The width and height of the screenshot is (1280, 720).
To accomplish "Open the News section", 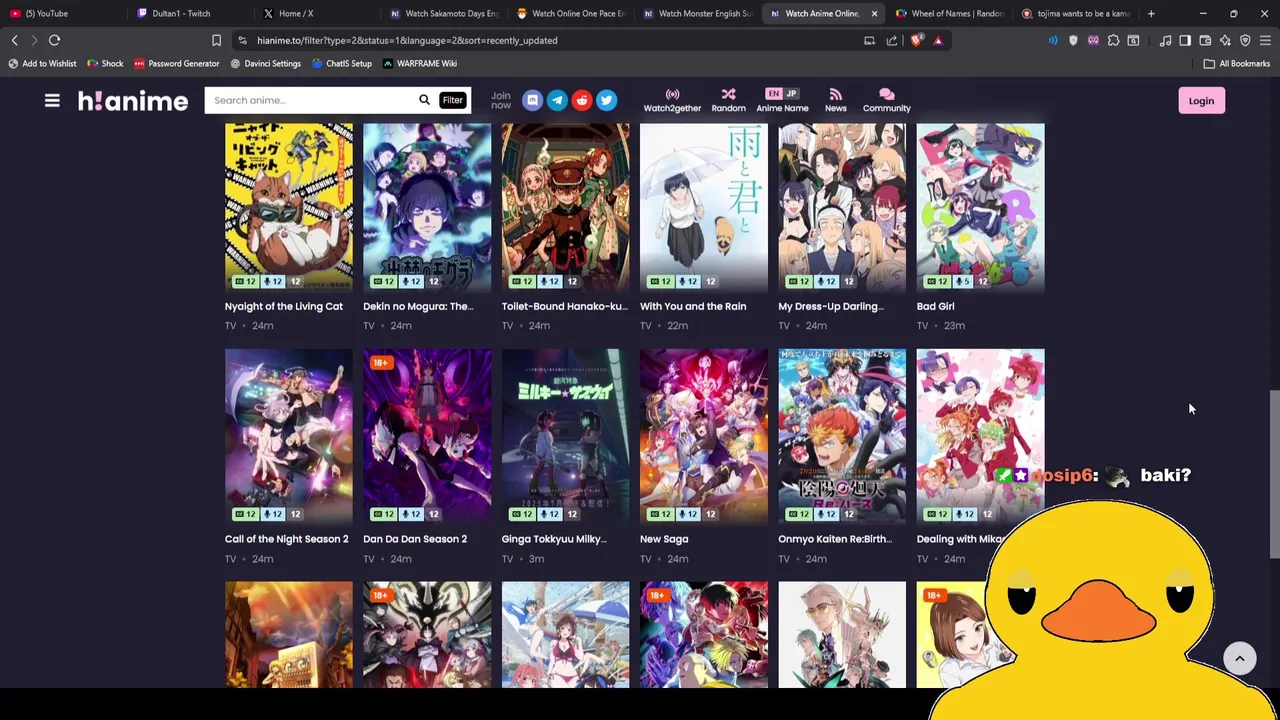I will click(835, 100).
